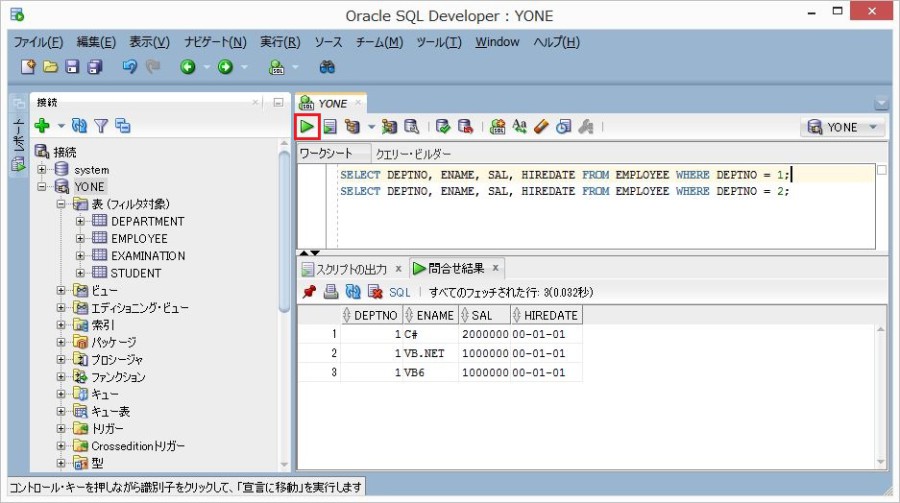900x503 pixels.
Task: Open the ファイル(F) menu
Action: tap(38, 42)
